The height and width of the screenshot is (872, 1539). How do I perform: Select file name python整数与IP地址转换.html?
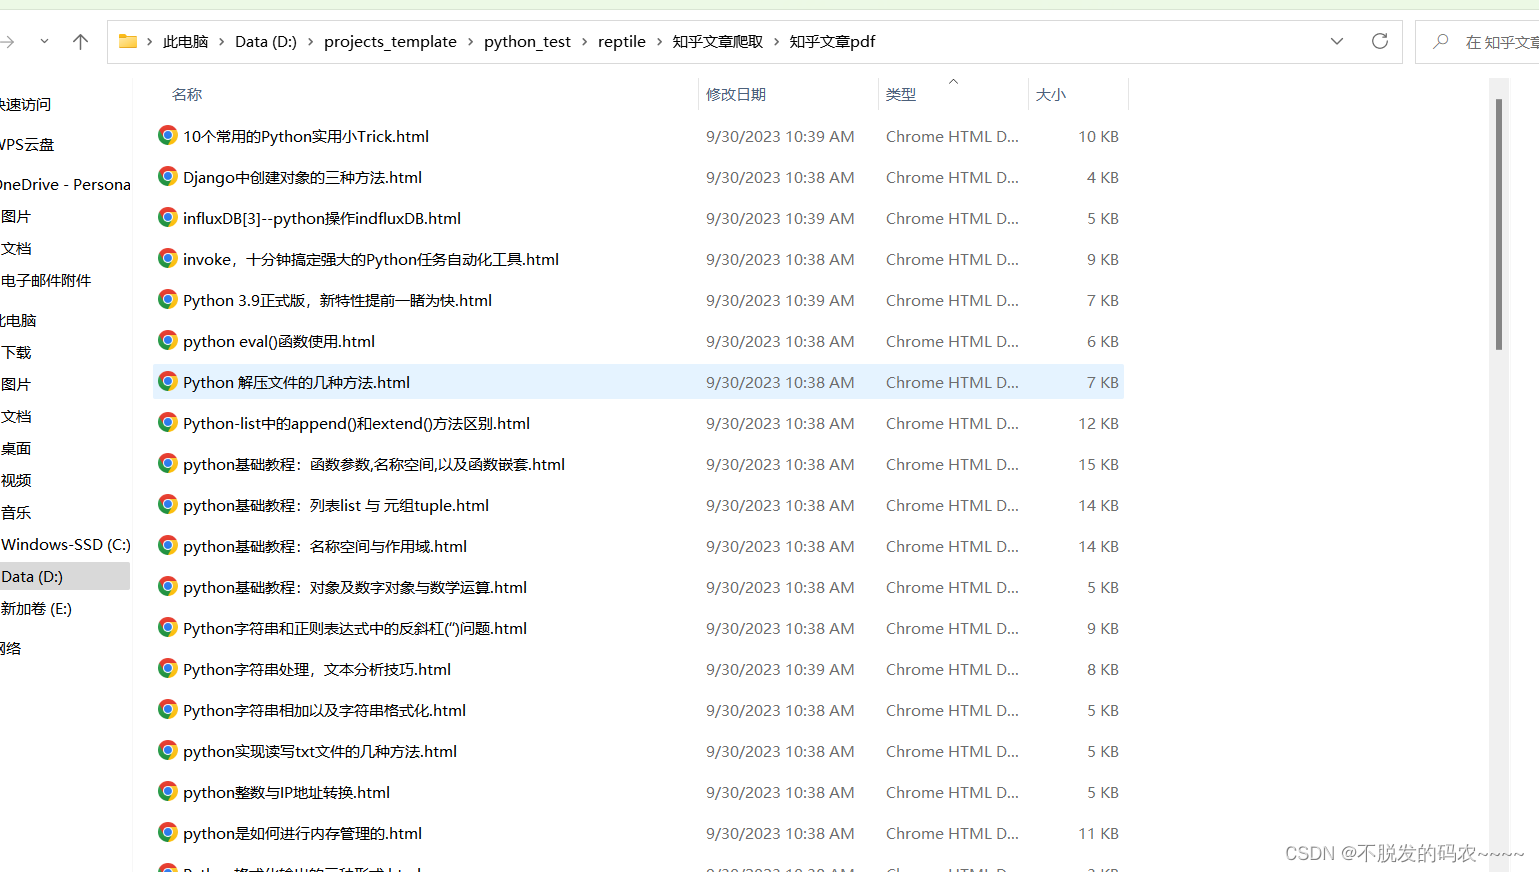(x=286, y=792)
